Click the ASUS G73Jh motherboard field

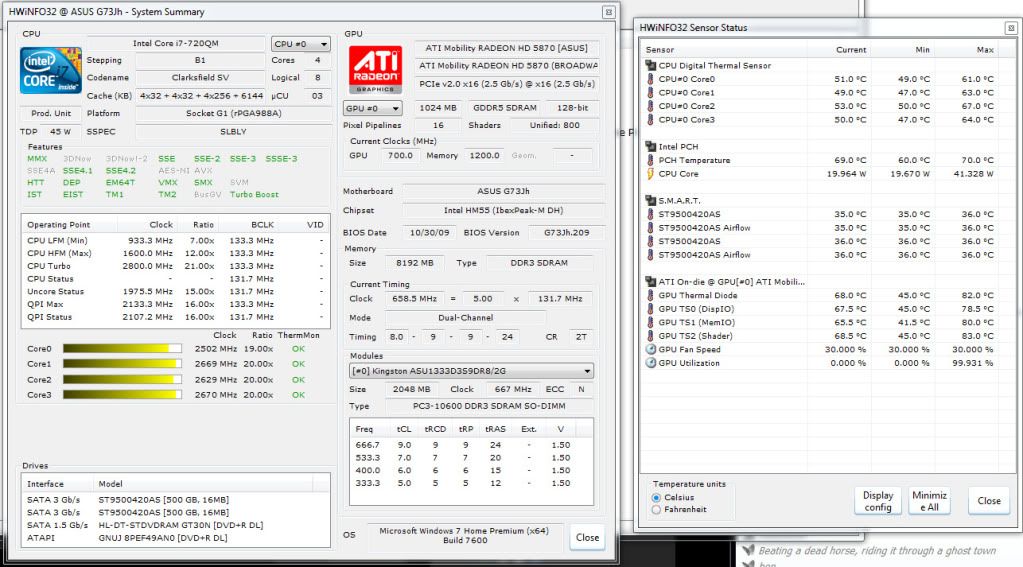503,191
